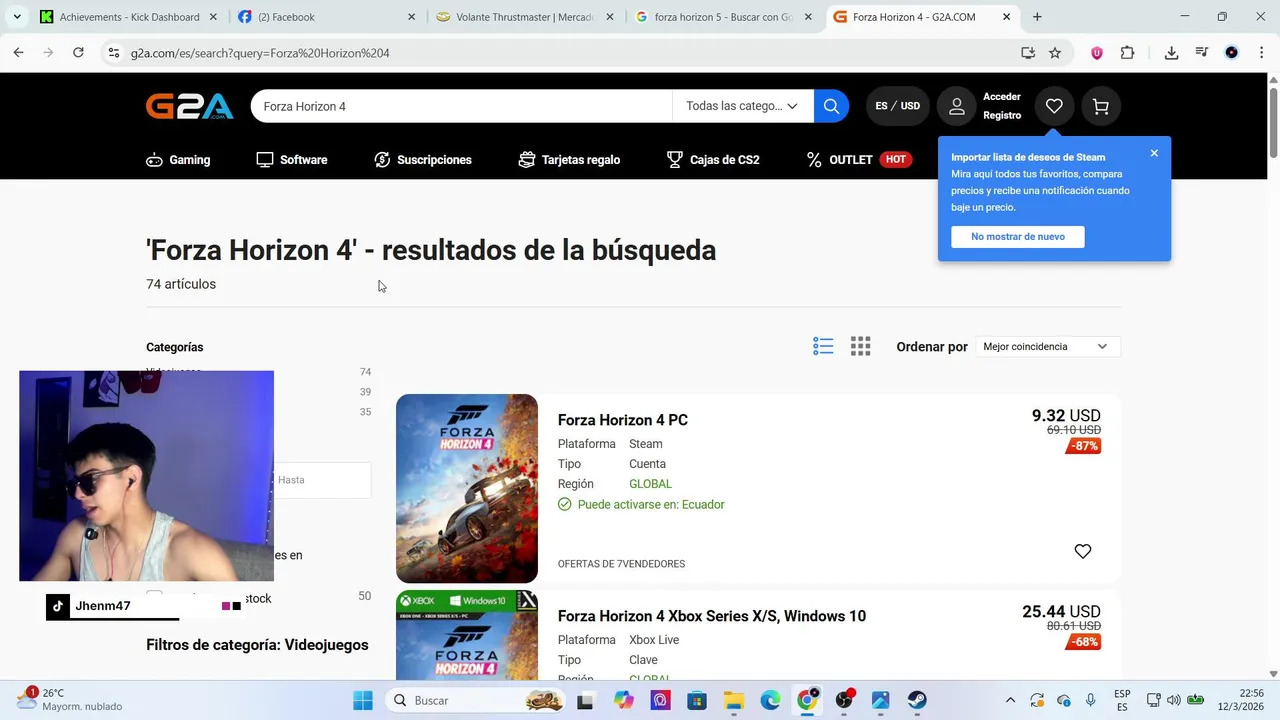This screenshot has width=1280, height=720.
Task: Open the Gaming menu
Action: [178, 160]
